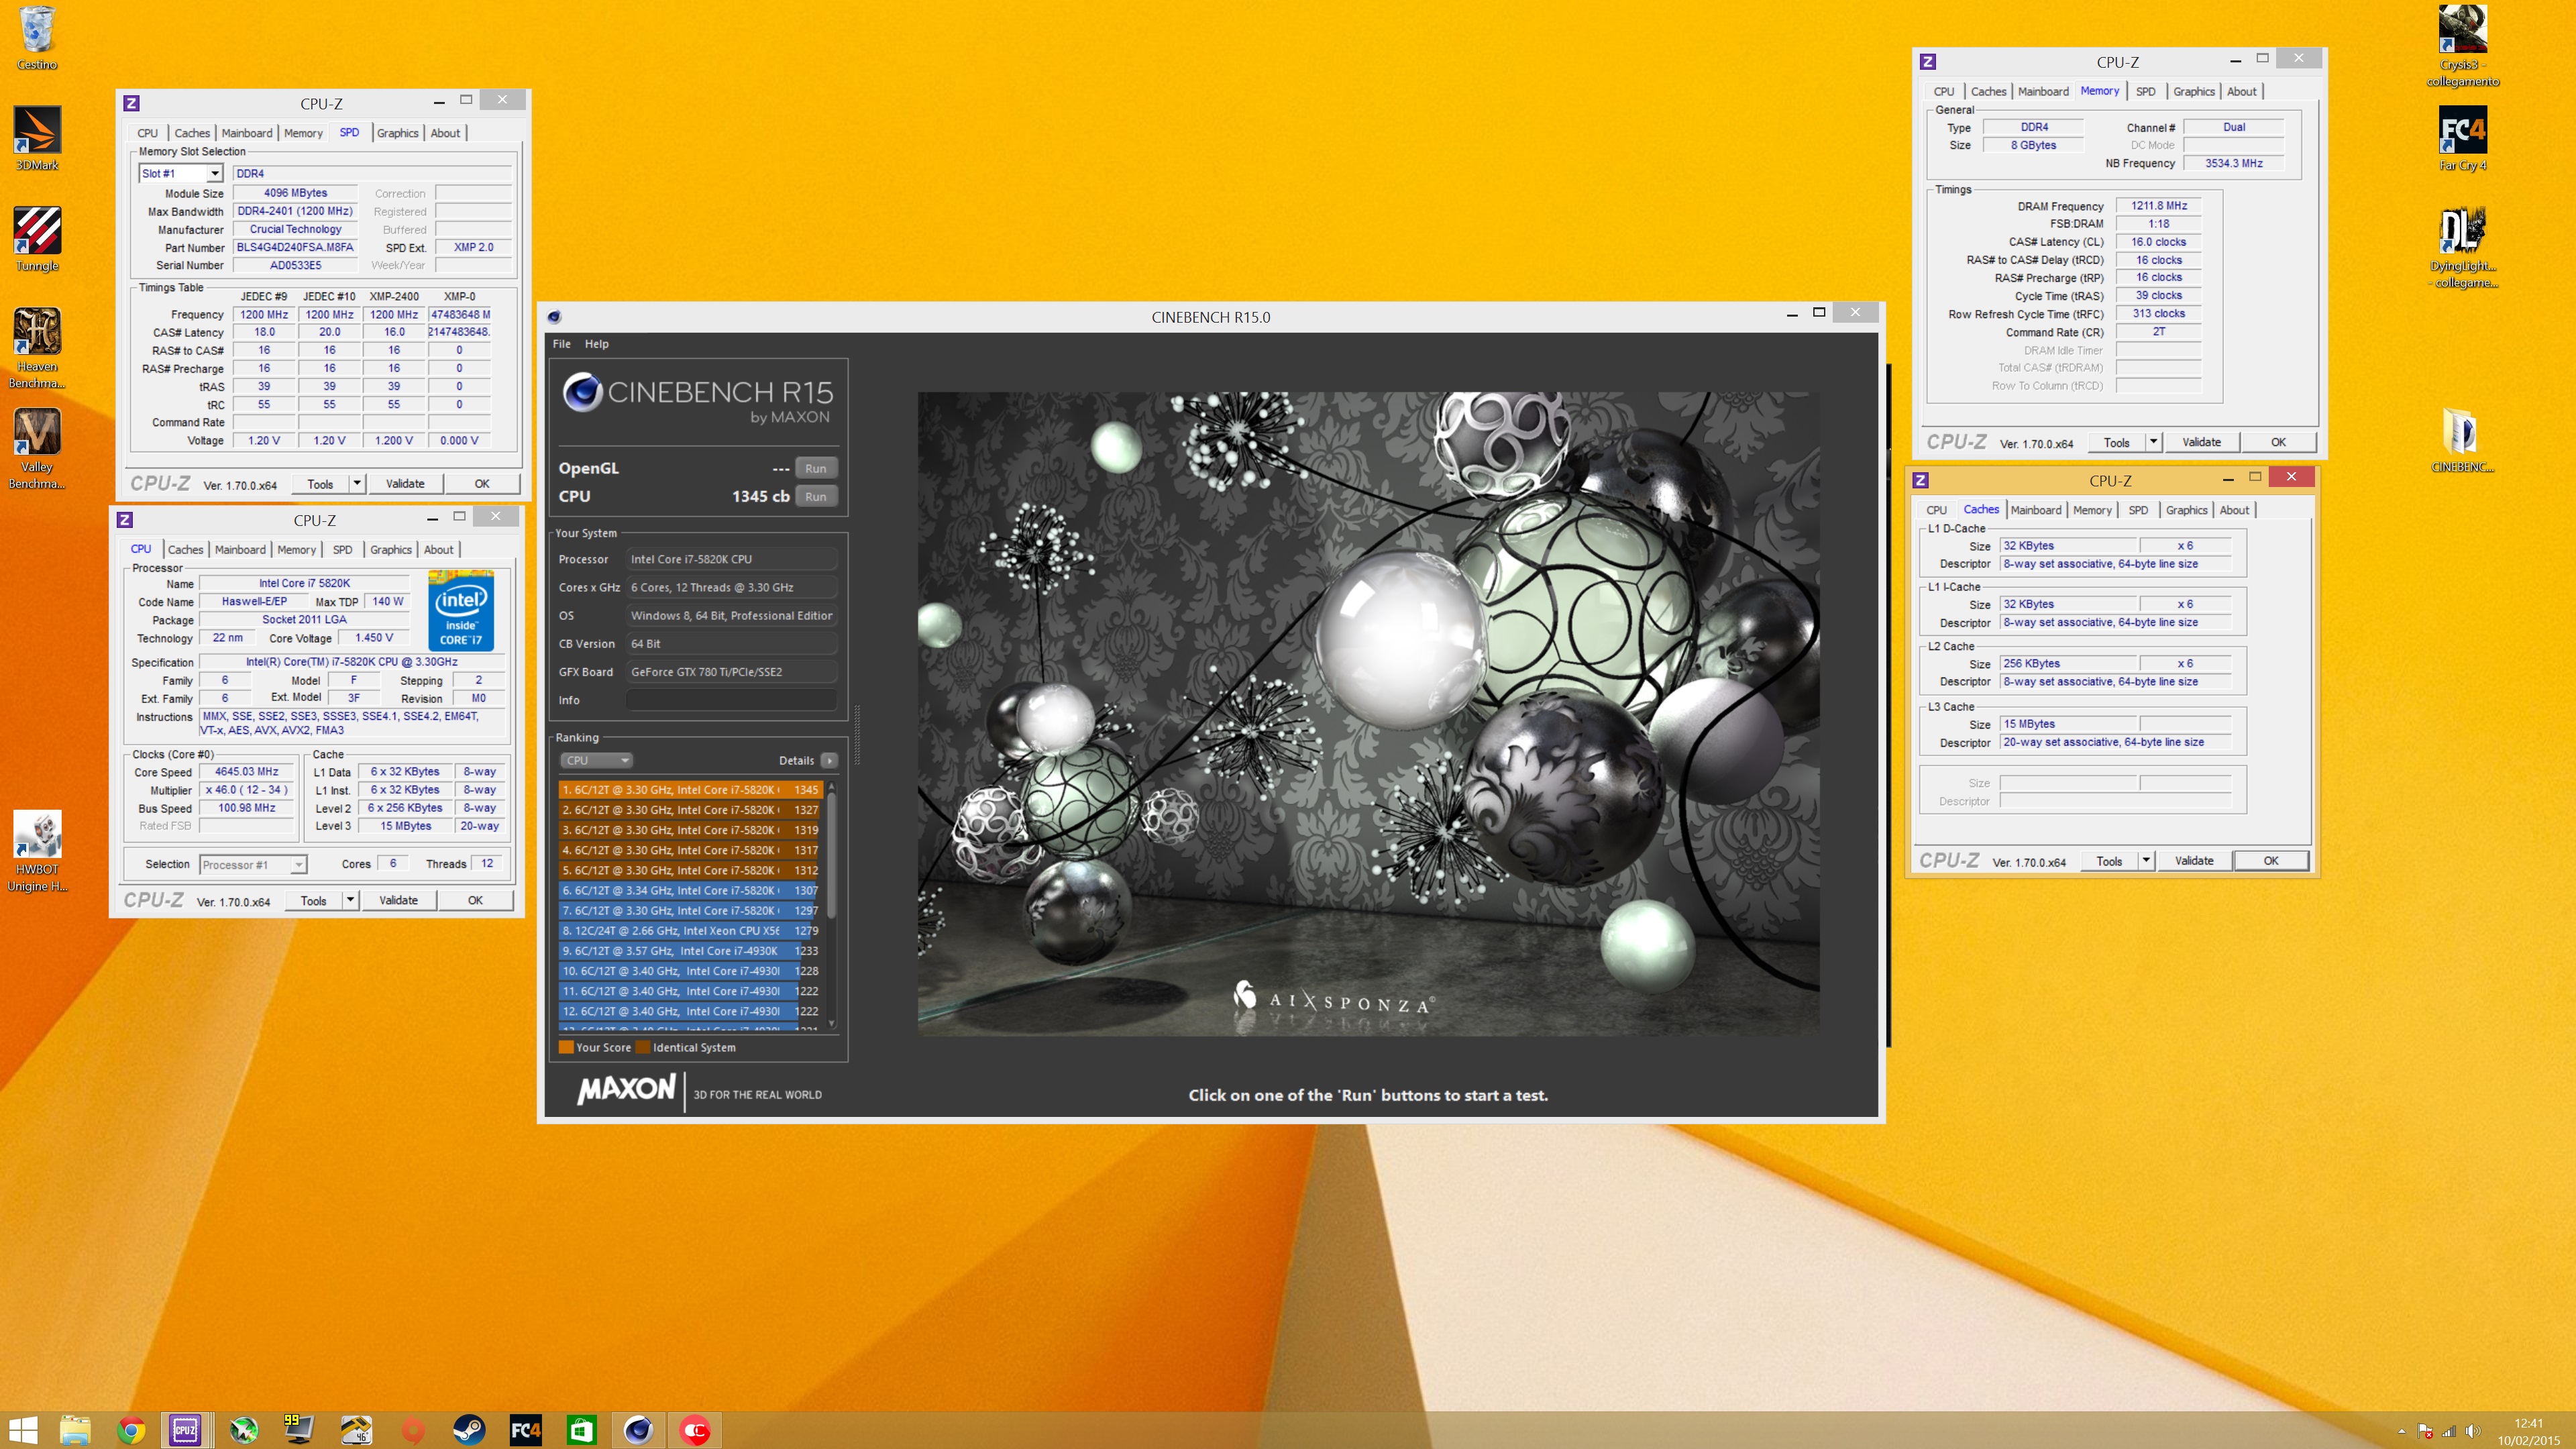Click the Intel Core i7 logo in CPU-Z
Viewport: 2576px width, 1449px height.
(x=460, y=611)
